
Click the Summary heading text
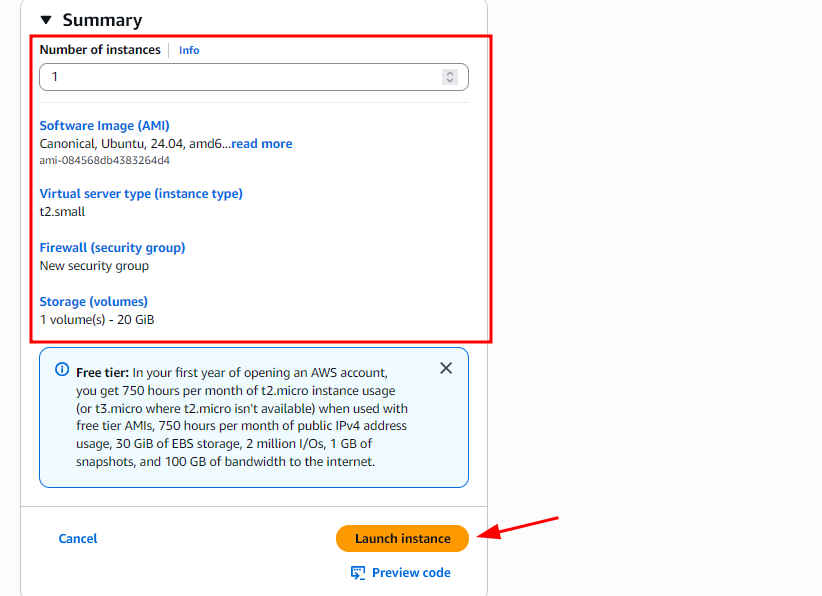[x=102, y=20]
